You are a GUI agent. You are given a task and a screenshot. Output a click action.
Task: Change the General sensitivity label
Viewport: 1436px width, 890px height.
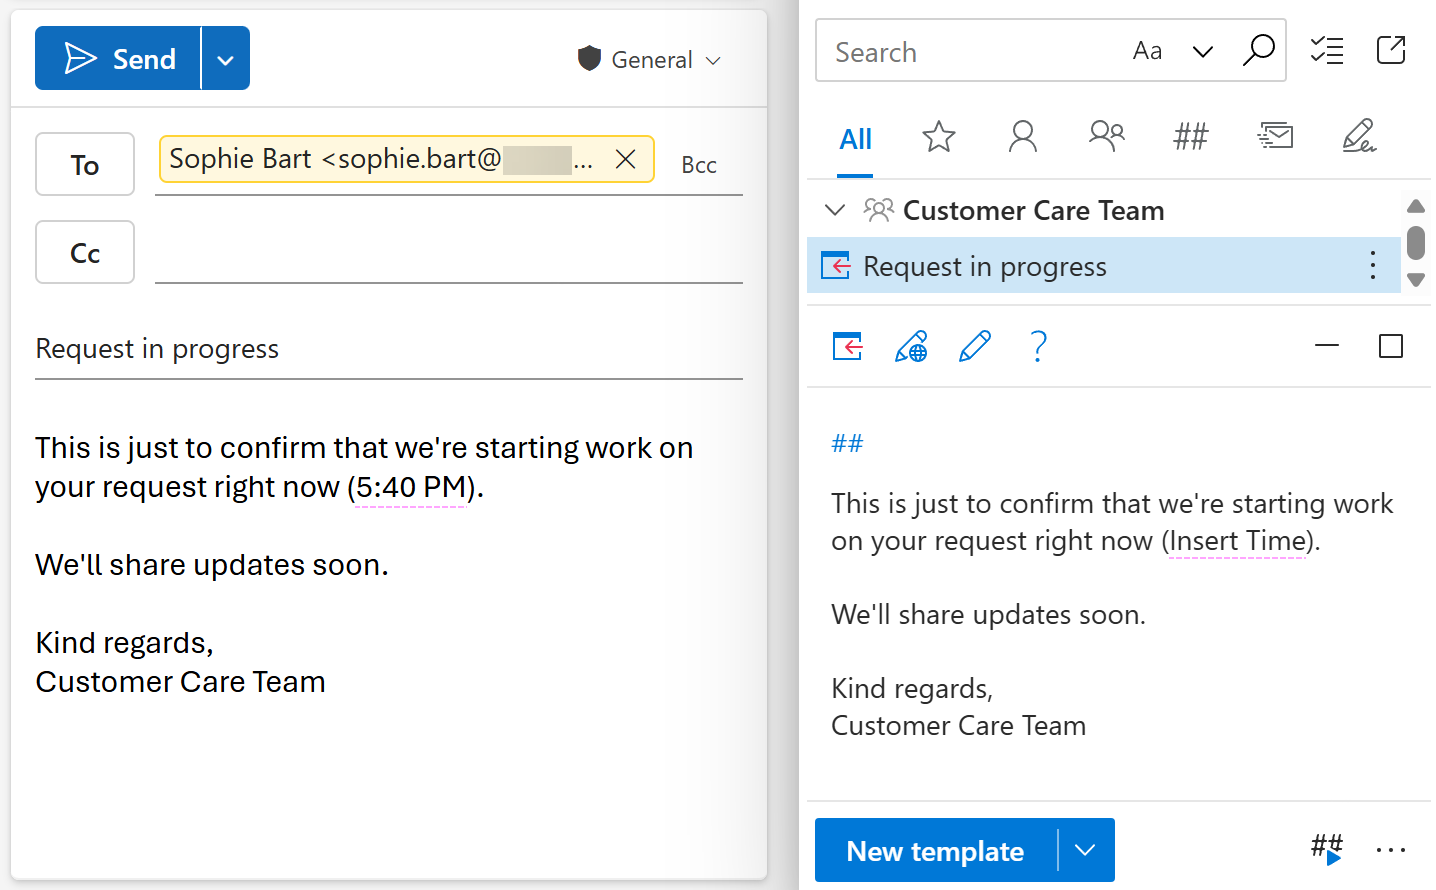(x=649, y=59)
